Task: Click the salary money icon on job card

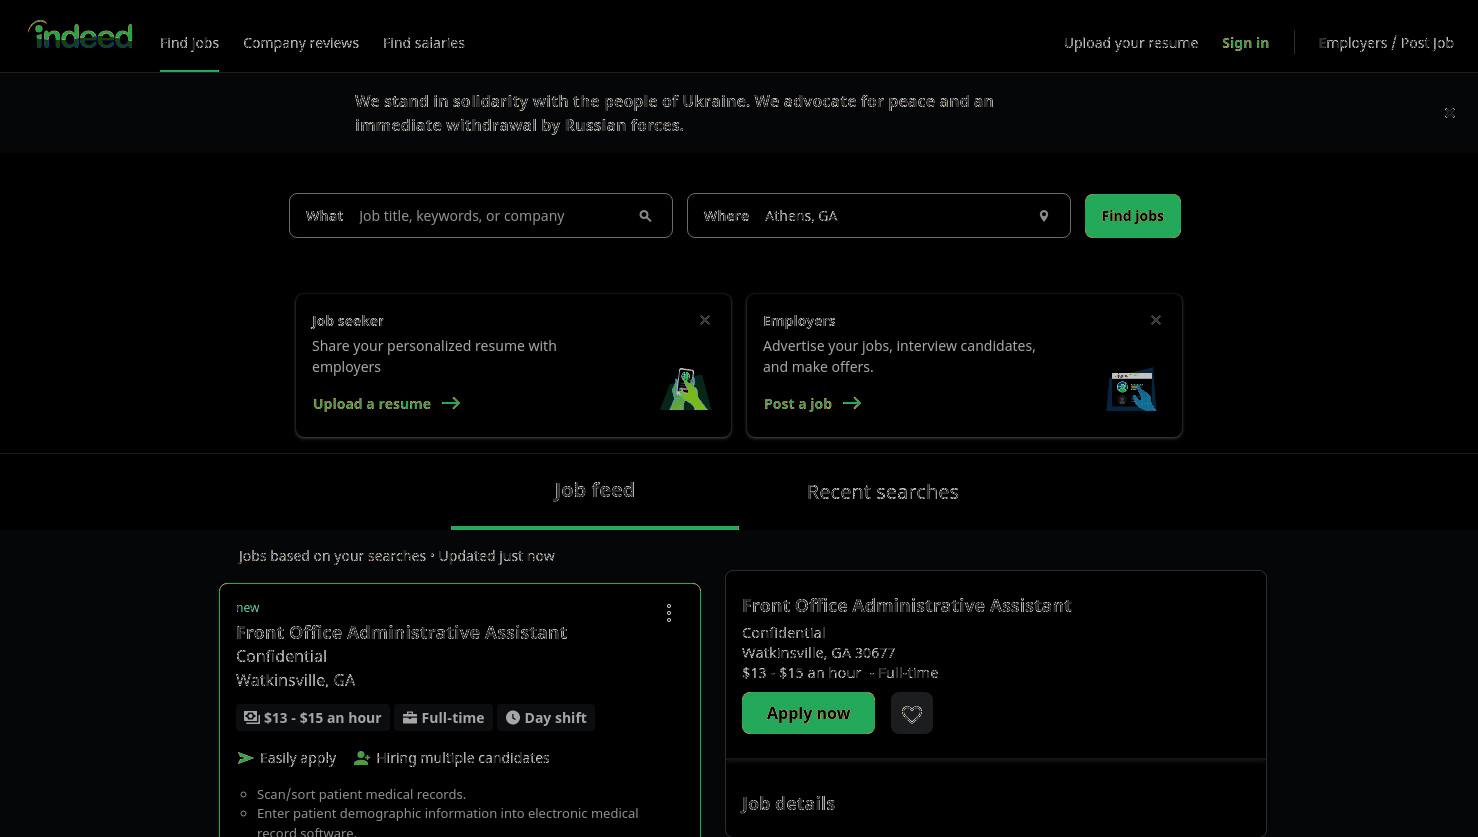Action: click(x=252, y=718)
